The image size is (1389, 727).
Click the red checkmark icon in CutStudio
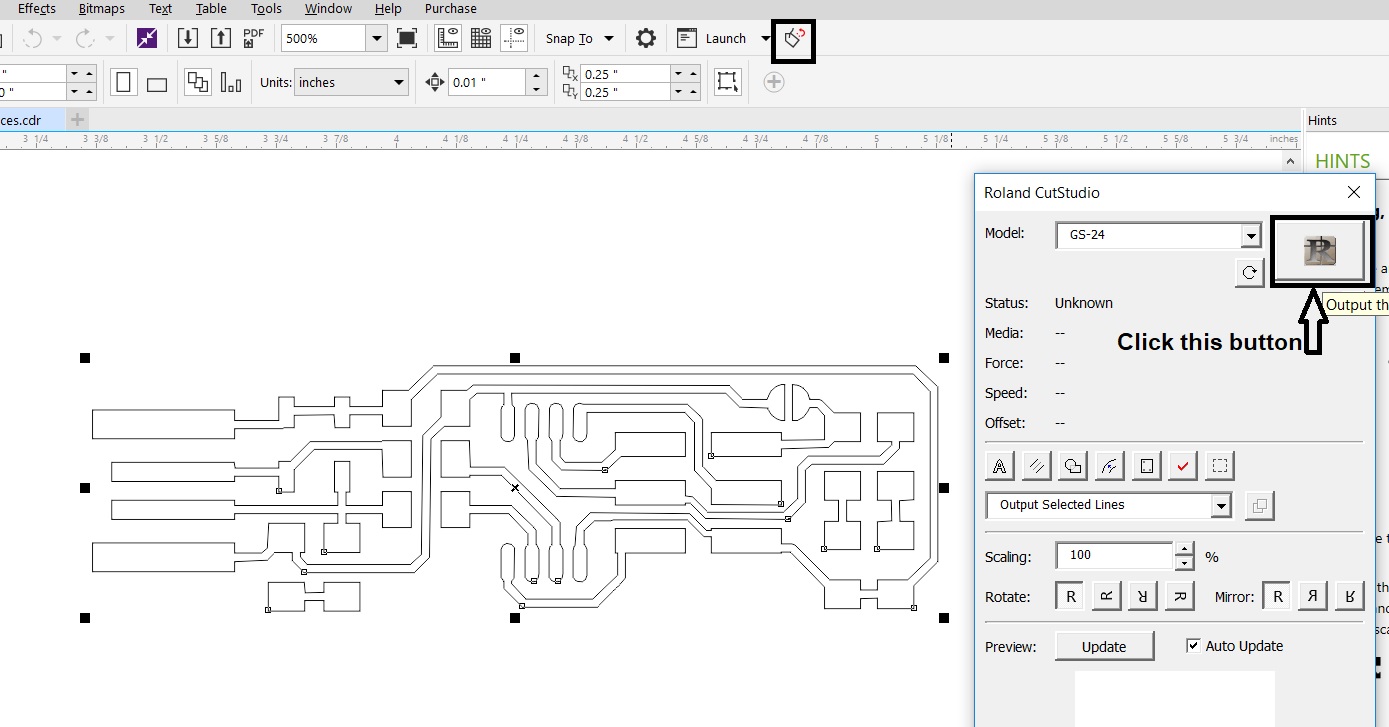click(1182, 466)
